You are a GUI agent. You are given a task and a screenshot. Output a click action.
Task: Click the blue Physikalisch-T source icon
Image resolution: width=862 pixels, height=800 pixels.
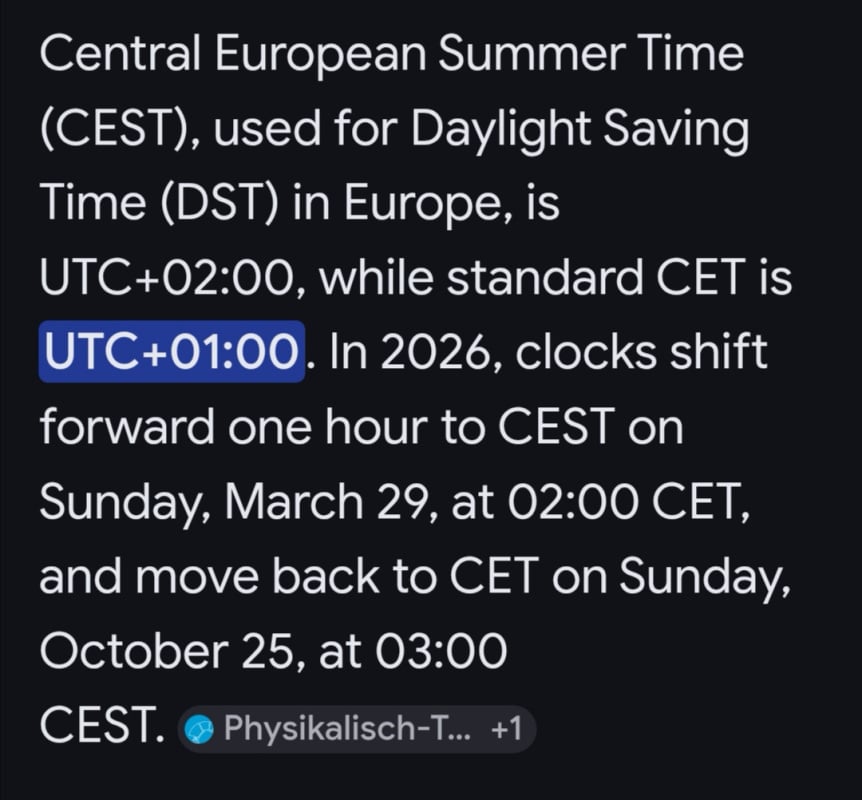coord(198,729)
